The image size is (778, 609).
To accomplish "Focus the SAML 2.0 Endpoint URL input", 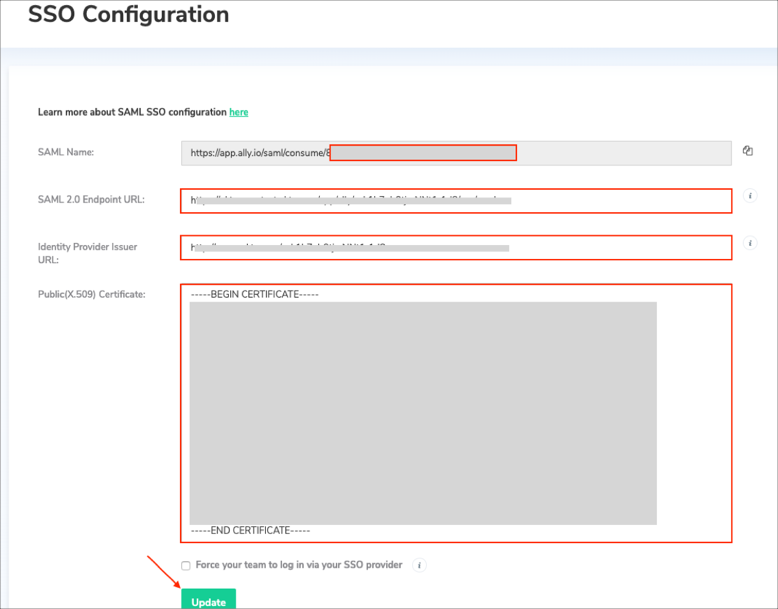I will pyautogui.click(x=455, y=200).
